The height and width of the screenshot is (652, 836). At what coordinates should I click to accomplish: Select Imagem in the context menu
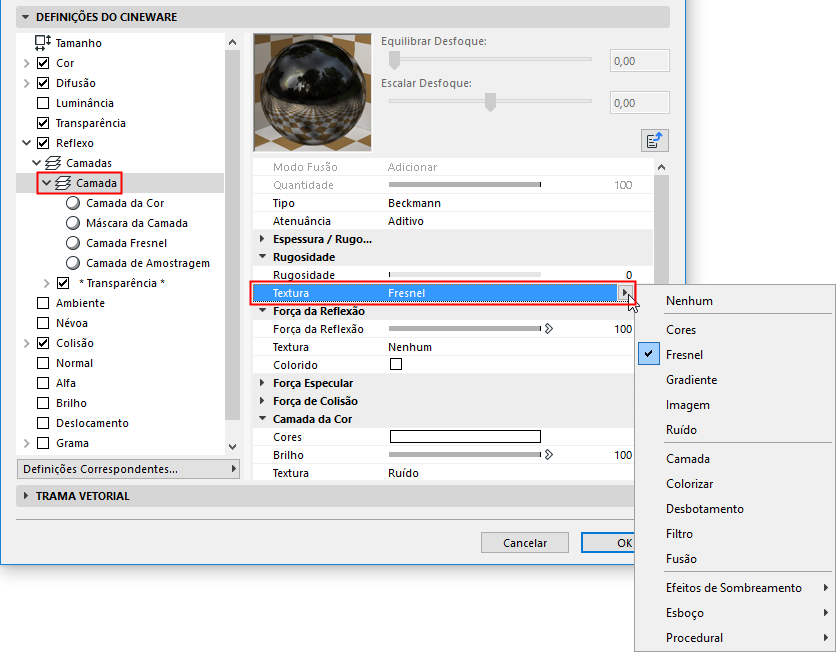(x=688, y=405)
